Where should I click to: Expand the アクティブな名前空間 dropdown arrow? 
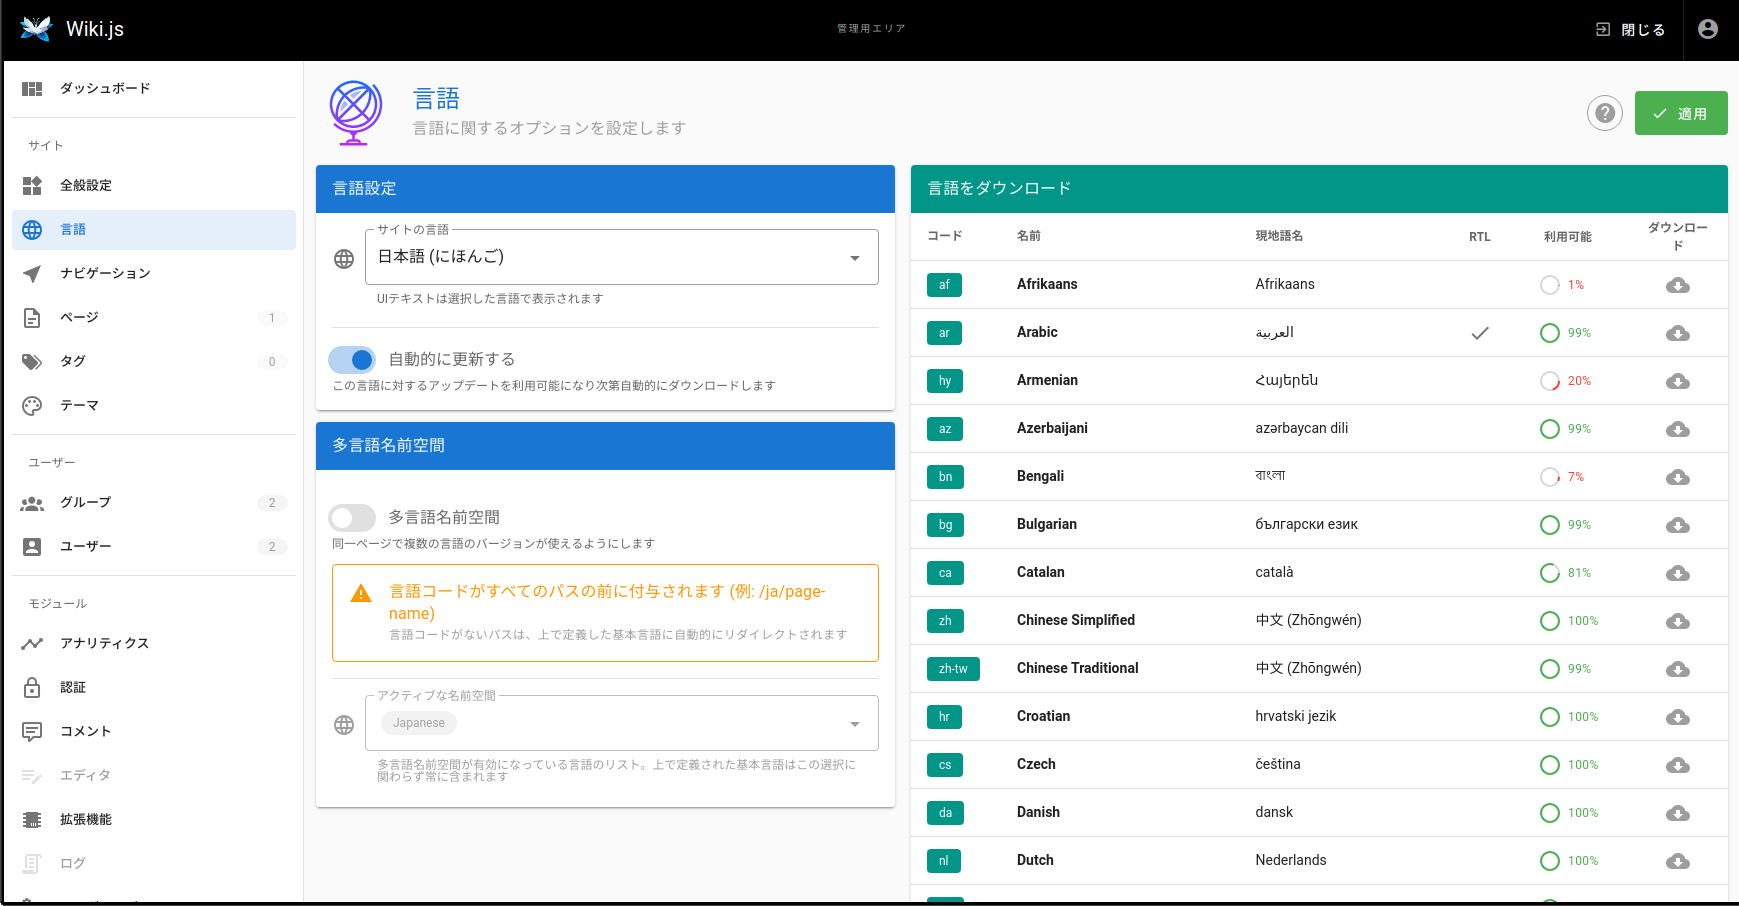coord(854,724)
